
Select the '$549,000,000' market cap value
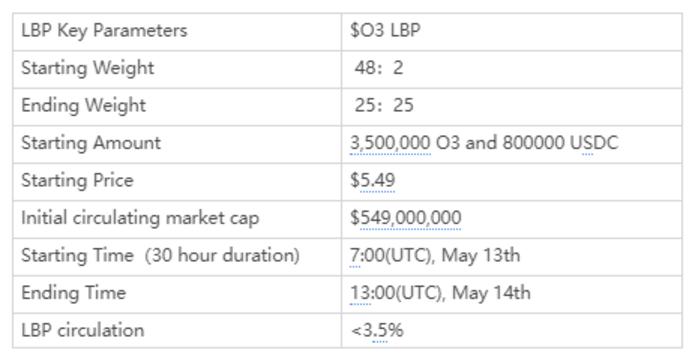[x=406, y=218]
